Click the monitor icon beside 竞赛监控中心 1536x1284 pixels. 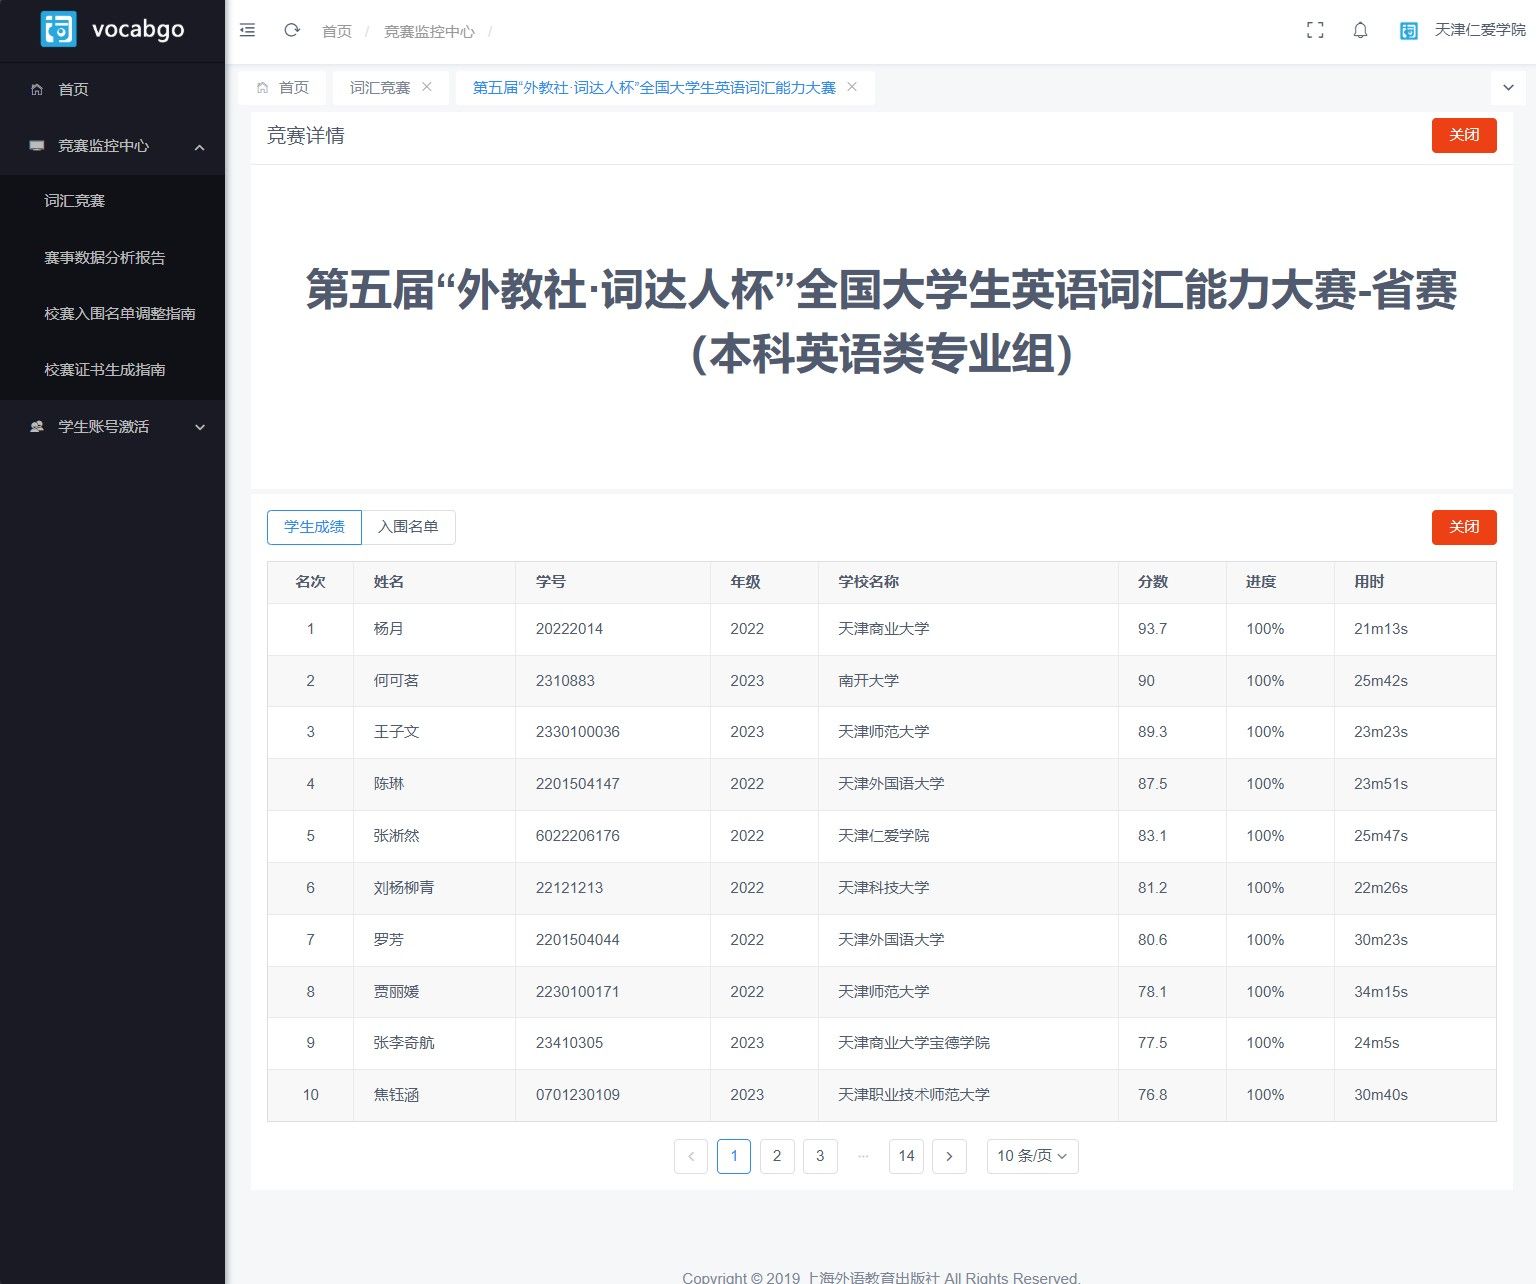point(37,146)
